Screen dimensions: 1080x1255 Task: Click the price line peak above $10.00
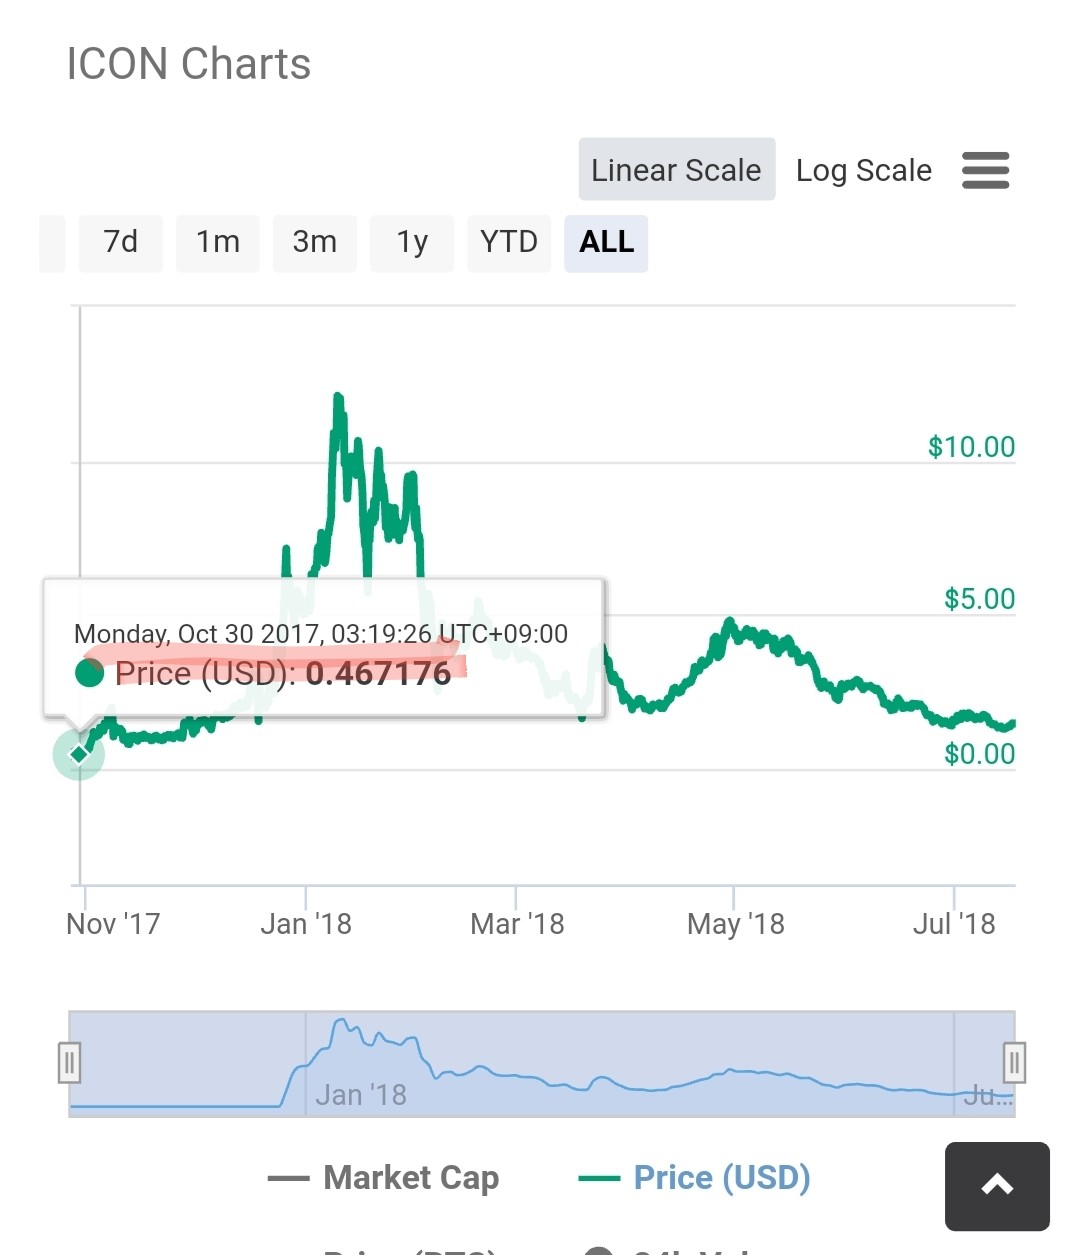click(x=338, y=399)
